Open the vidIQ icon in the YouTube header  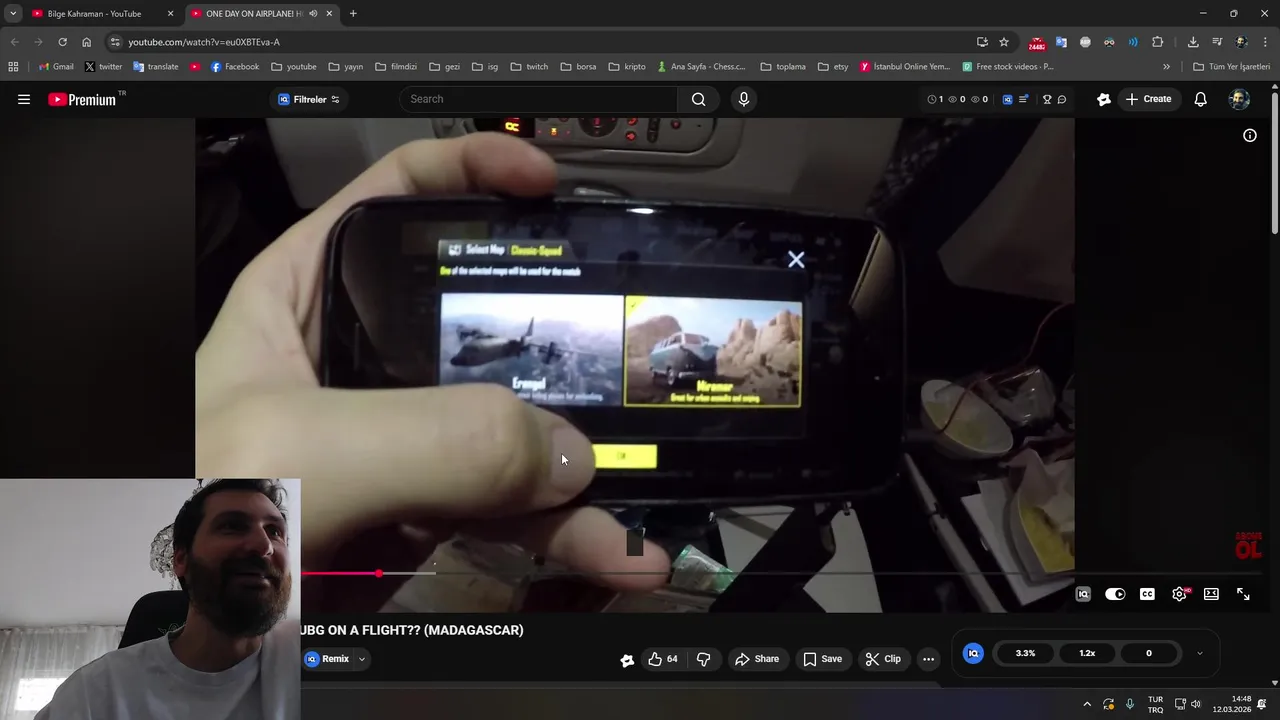coord(1007,99)
